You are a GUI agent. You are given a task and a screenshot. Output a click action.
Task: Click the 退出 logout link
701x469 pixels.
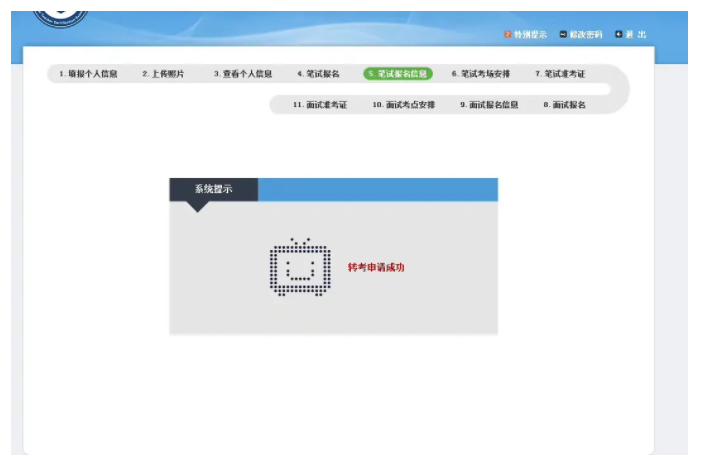tap(635, 34)
